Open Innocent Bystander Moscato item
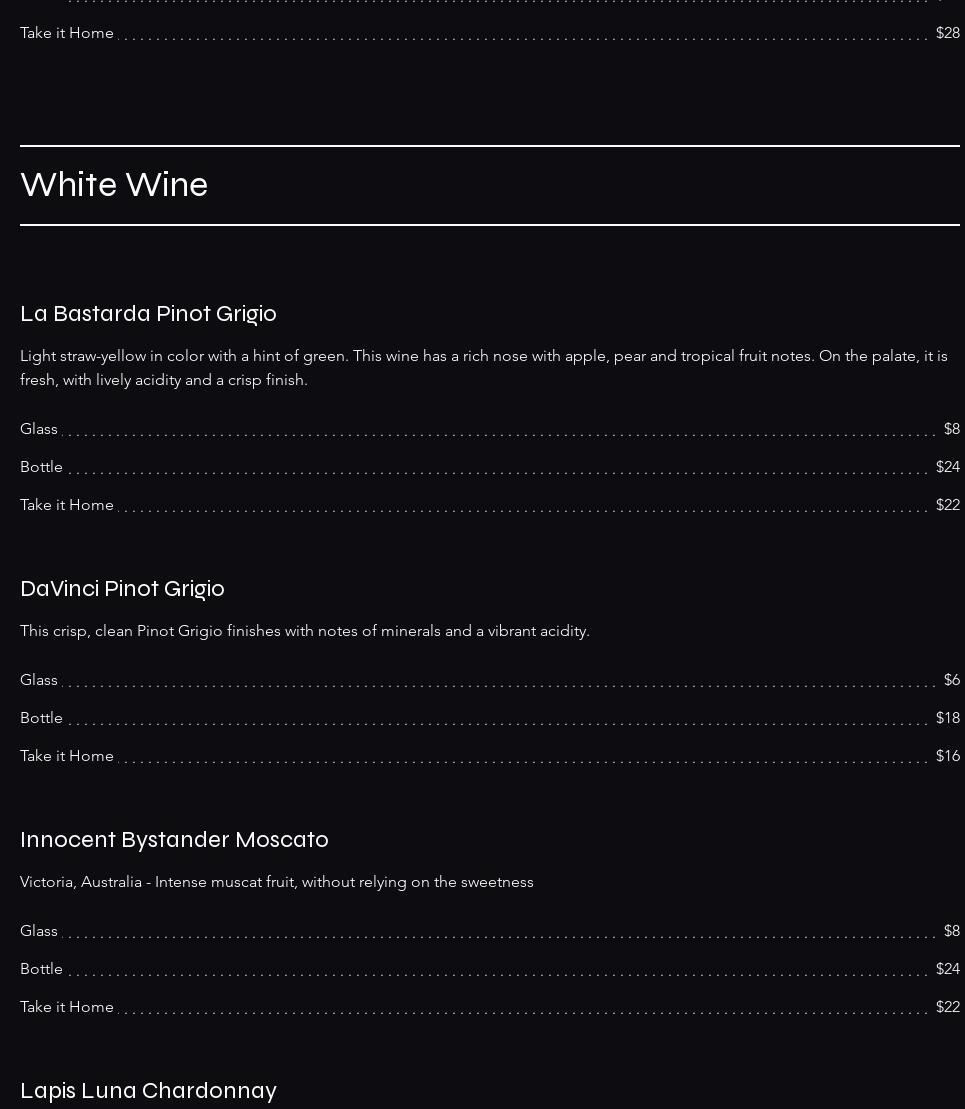 click(x=174, y=840)
